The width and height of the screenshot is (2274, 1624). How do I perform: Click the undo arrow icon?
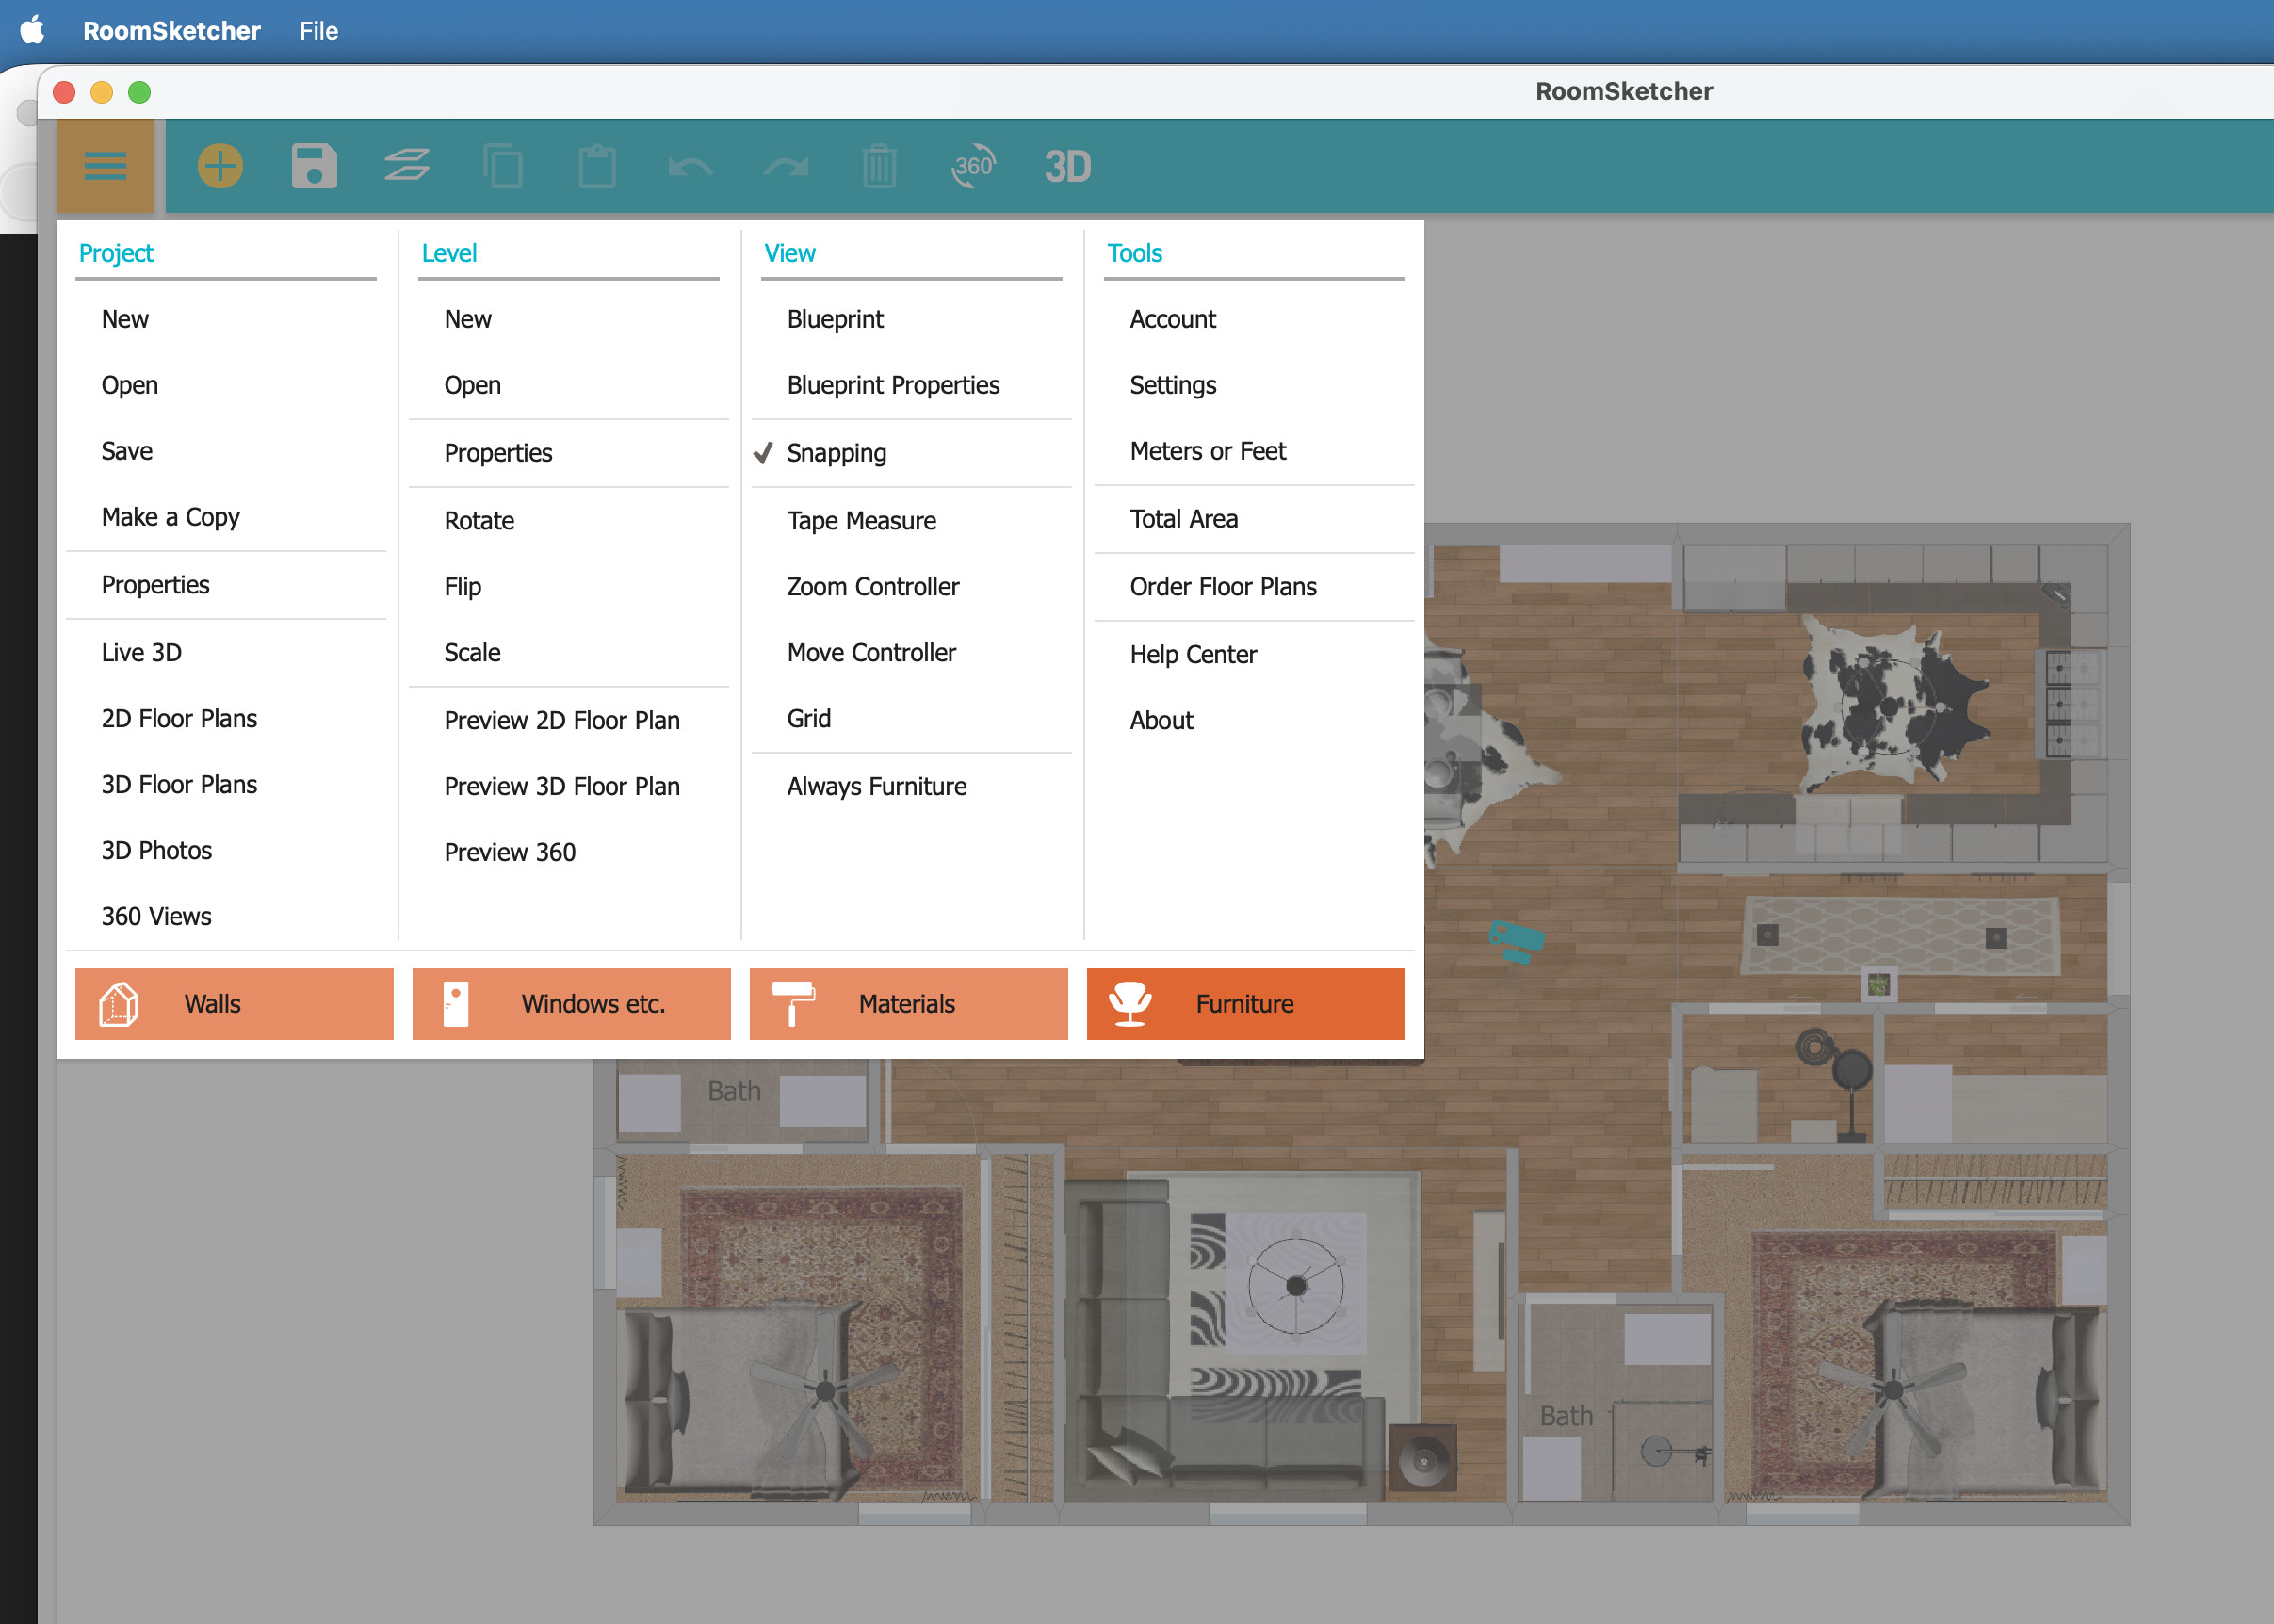click(690, 166)
